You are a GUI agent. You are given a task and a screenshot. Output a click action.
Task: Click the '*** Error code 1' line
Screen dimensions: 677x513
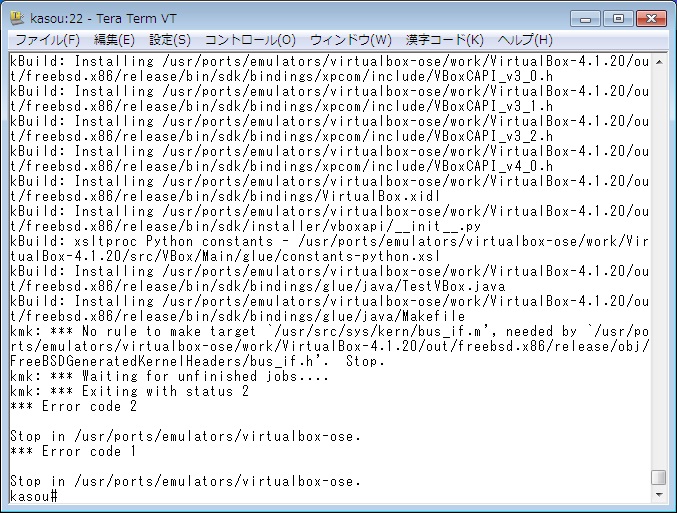(x=73, y=451)
